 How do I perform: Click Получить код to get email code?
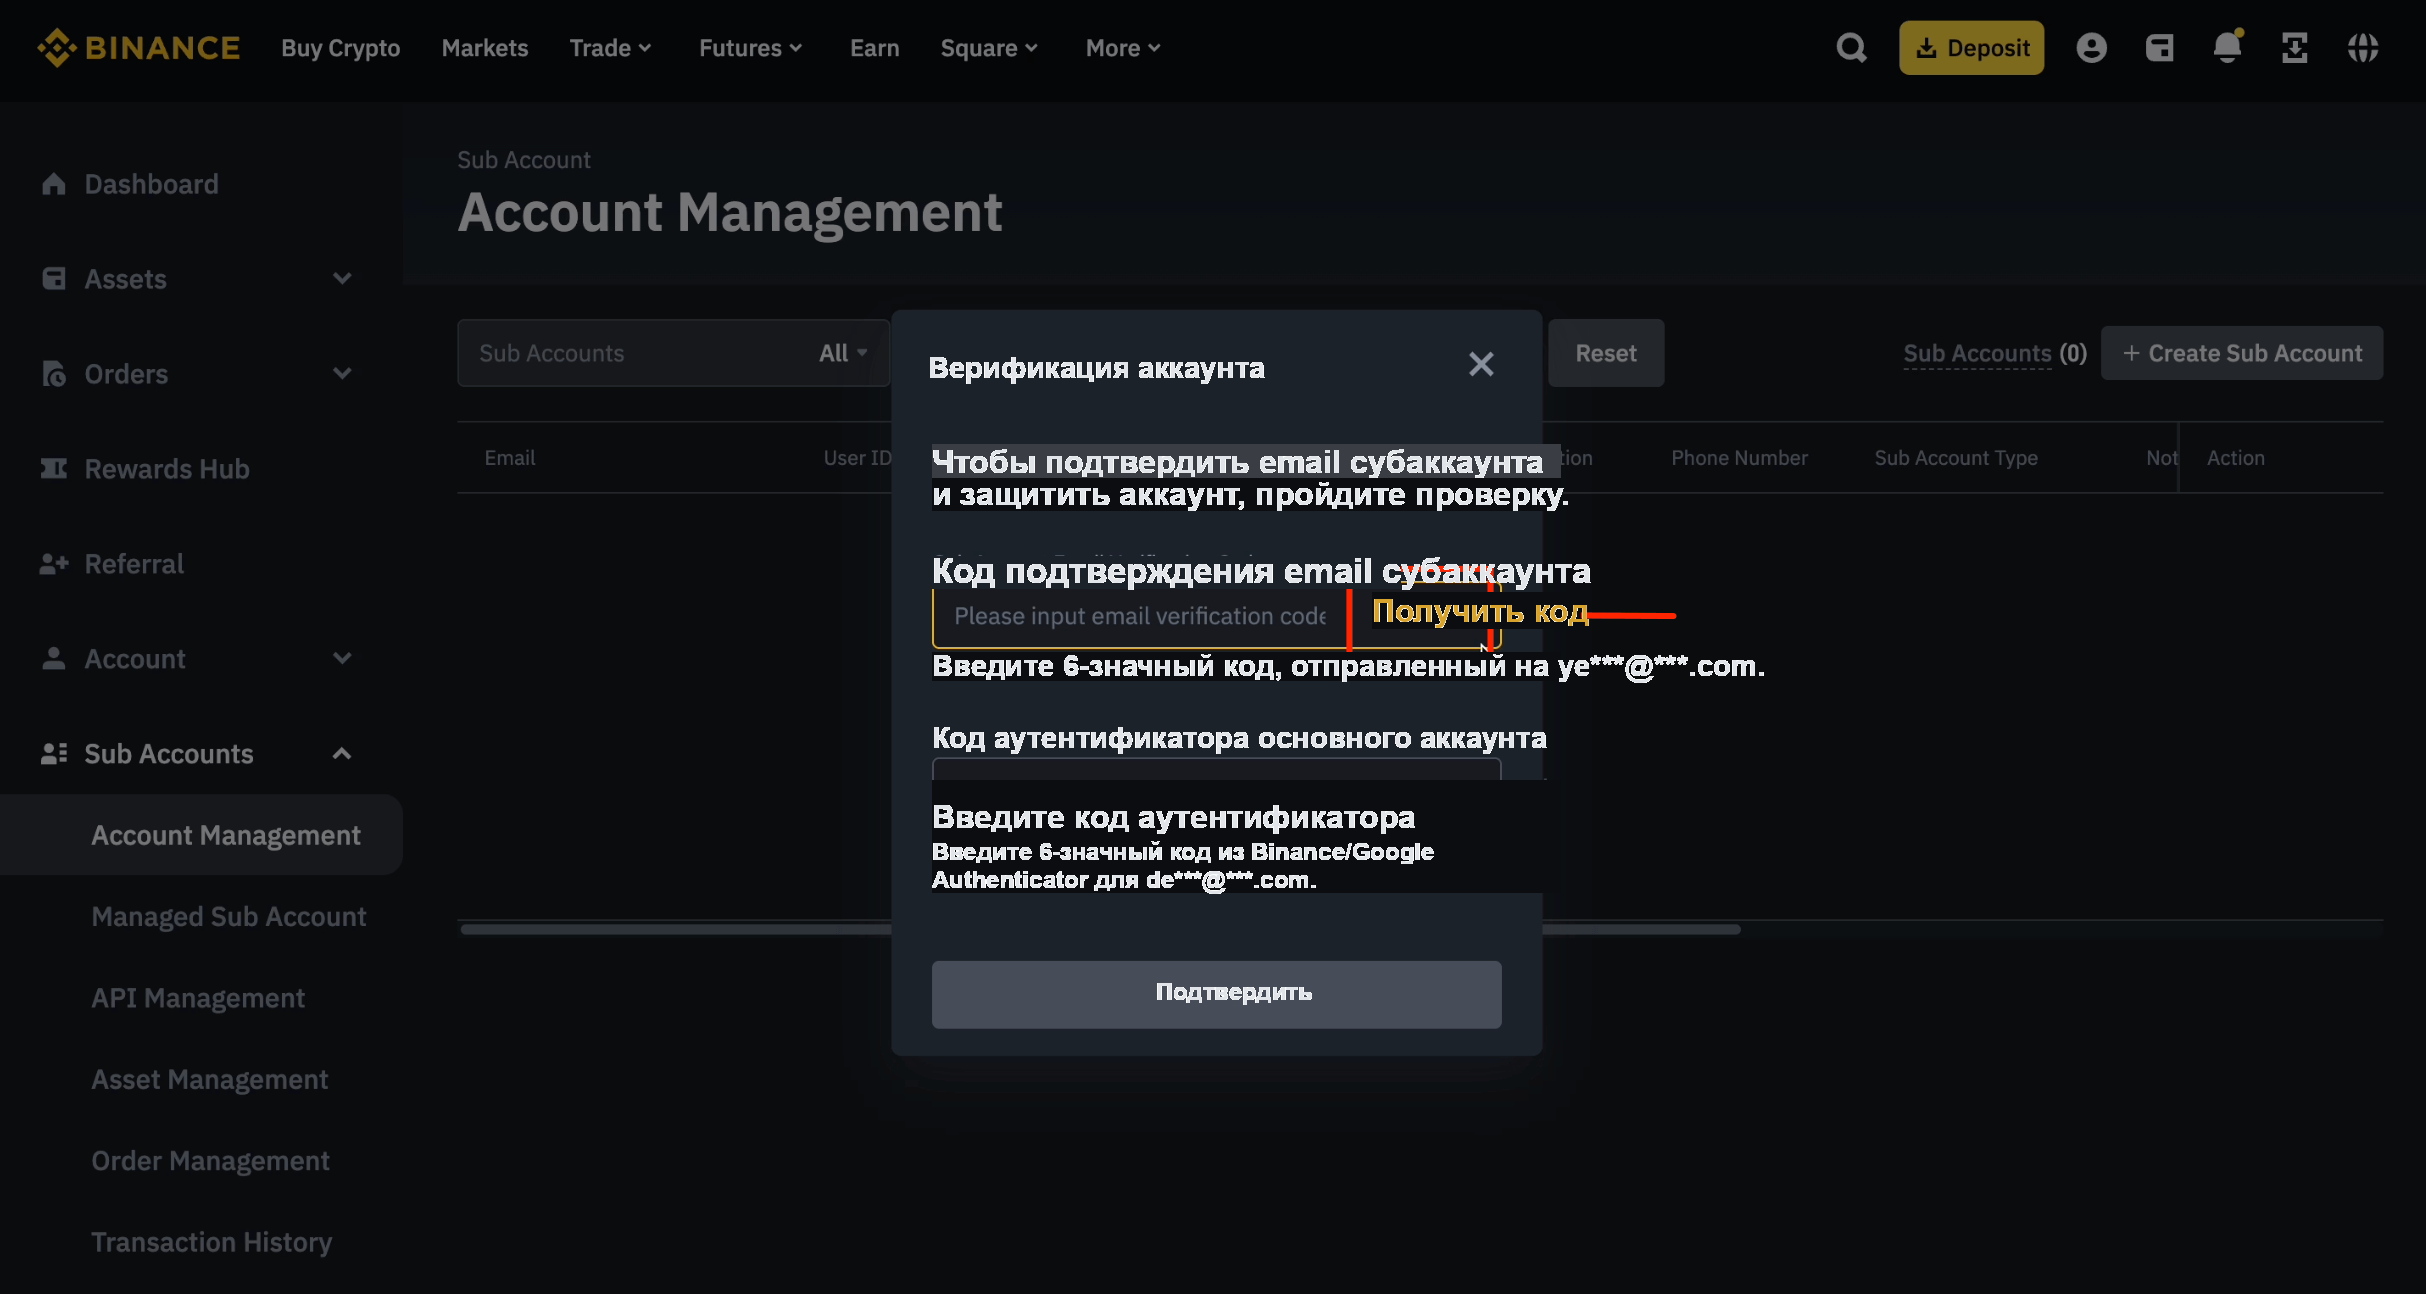(1480, 611)
